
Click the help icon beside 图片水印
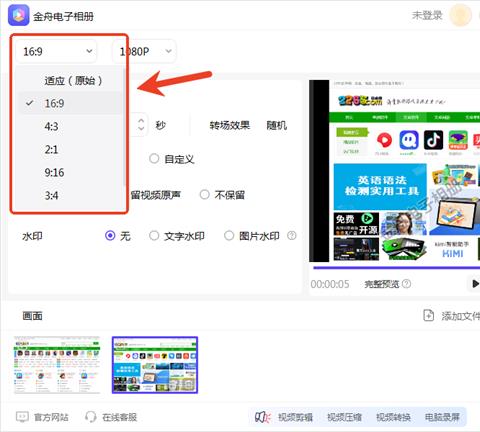pyautogui.click(x=292, y=236)
